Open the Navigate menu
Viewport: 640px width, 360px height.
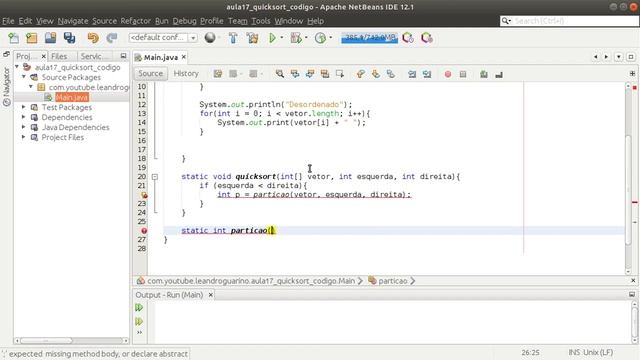pyautogui.click(x=73, y=21)
